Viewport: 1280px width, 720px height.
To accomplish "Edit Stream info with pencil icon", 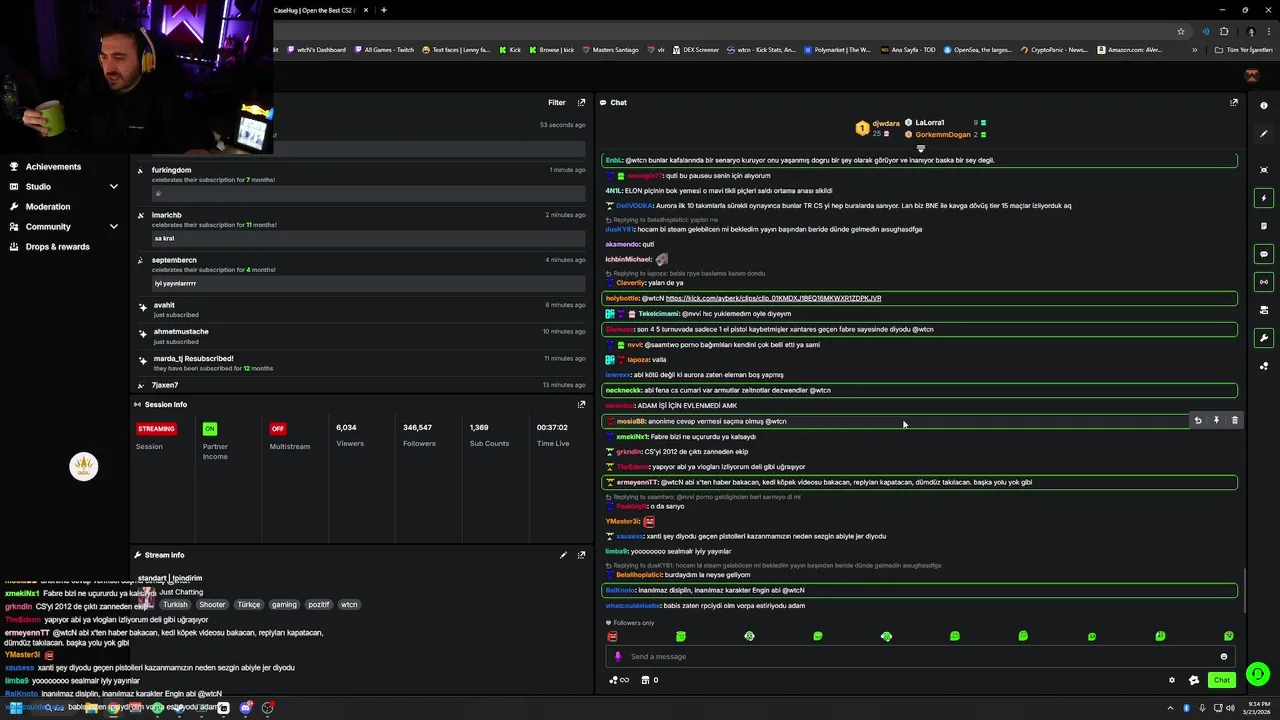I will (x=563, y=555).
